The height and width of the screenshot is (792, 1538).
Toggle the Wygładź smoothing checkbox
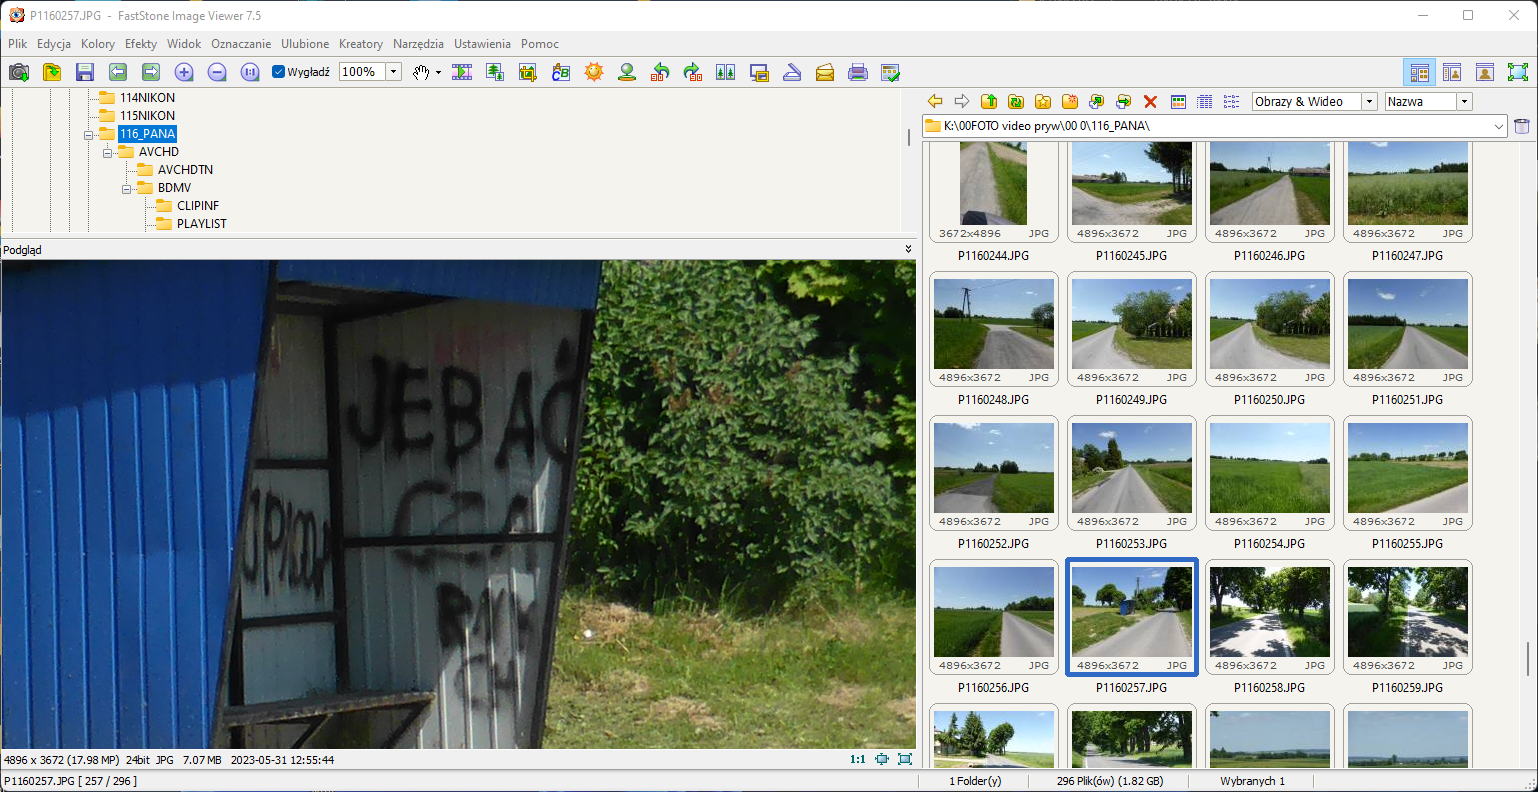click(279, 72)
